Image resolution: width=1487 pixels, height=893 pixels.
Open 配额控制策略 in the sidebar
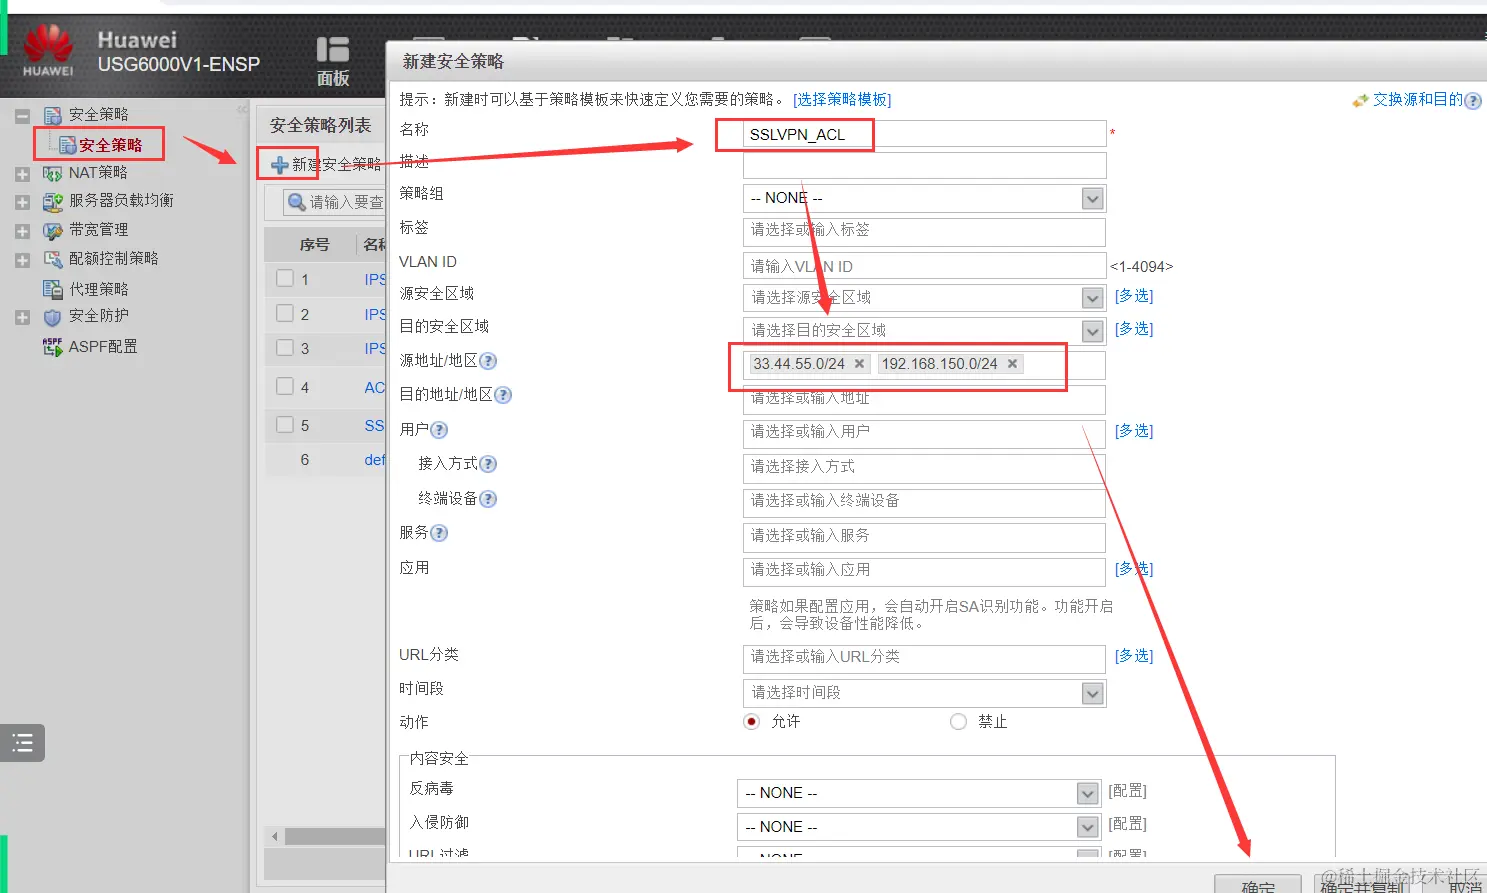(113, 258)
